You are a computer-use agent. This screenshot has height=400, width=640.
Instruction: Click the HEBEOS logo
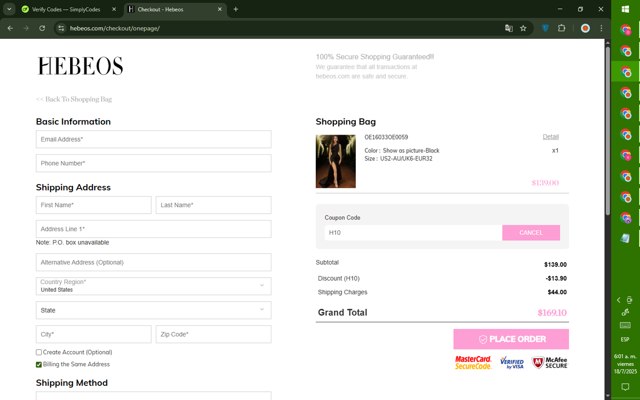(80, 66)
